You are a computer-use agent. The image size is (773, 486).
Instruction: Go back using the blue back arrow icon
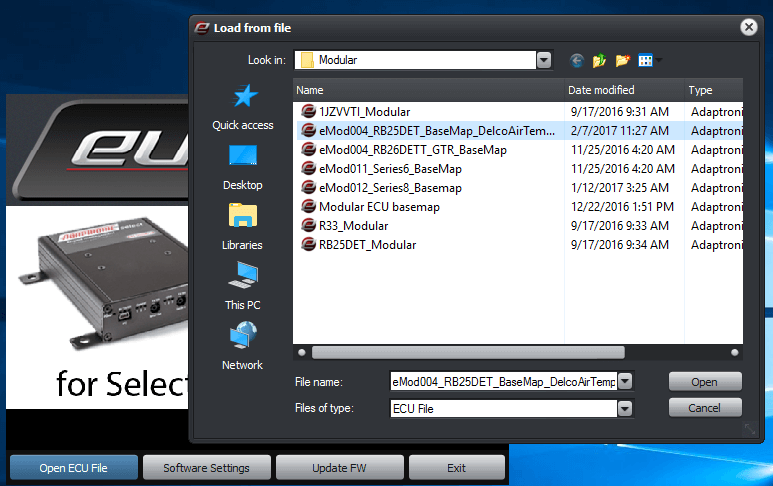pos(576,61)
